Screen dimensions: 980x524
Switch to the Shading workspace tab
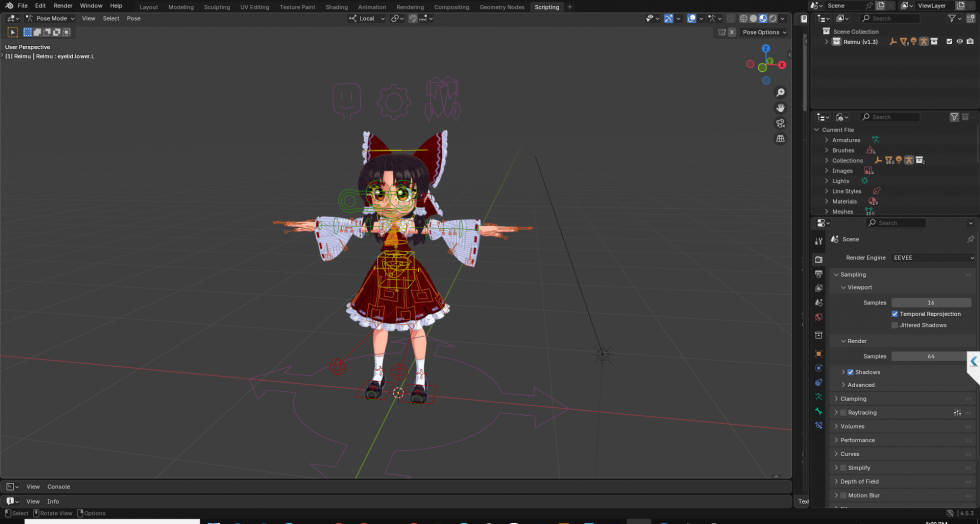pos(336,7)
